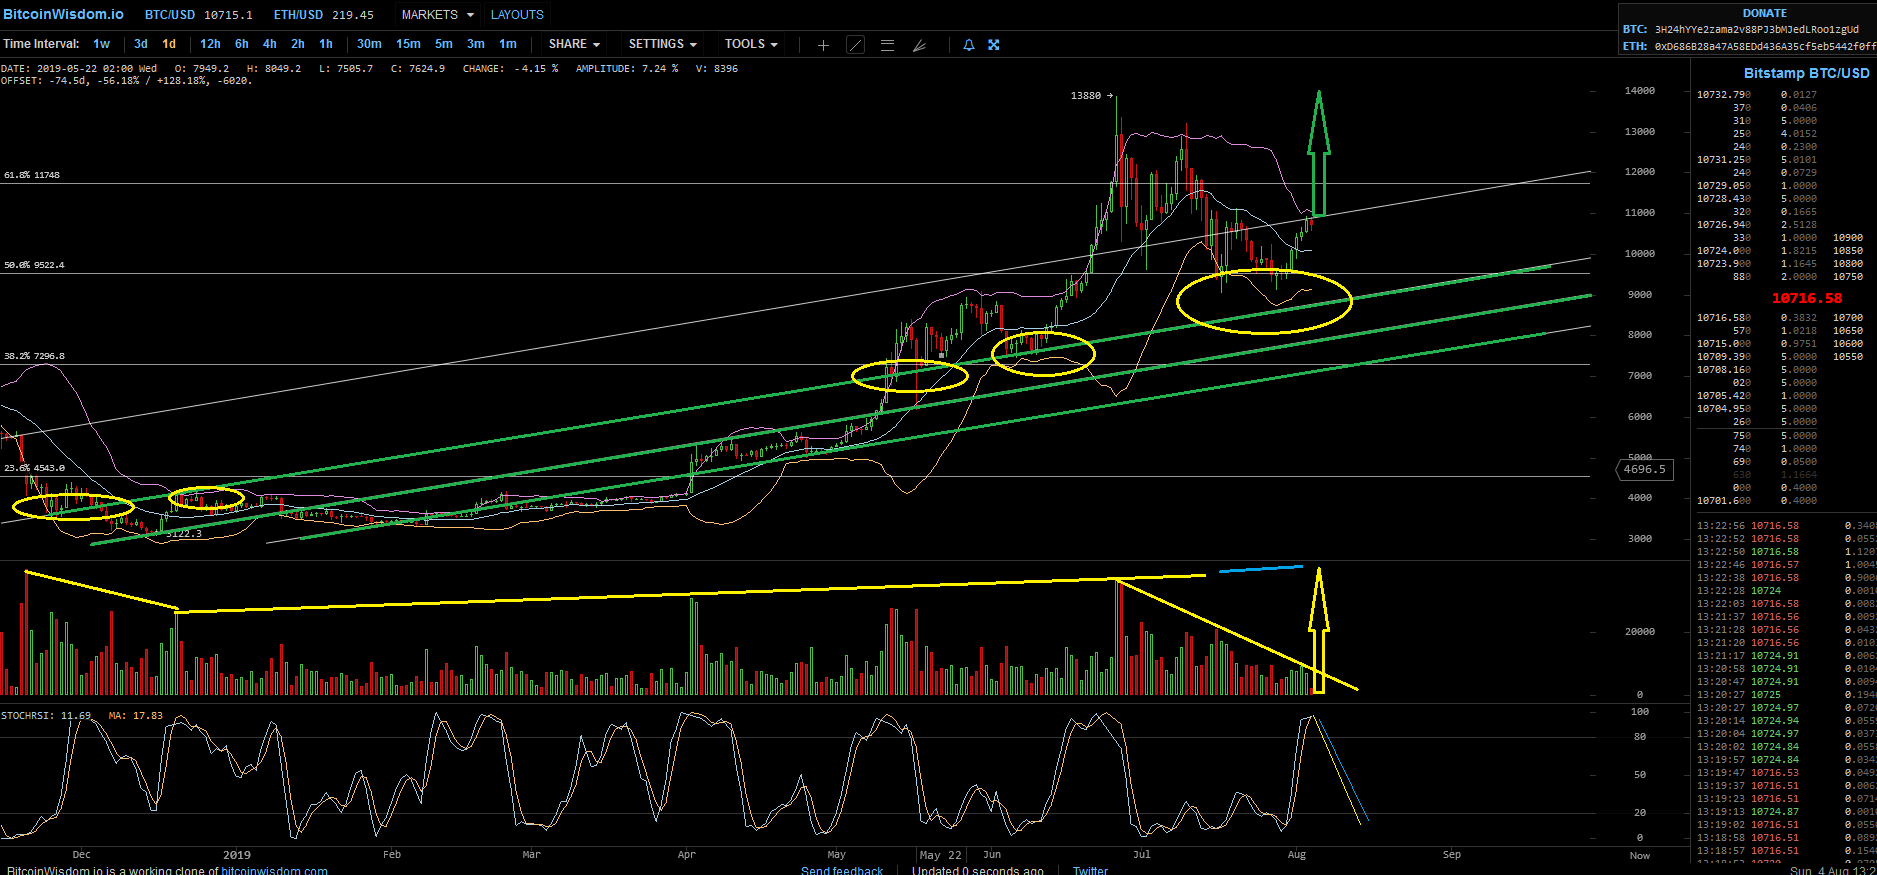Choose the 1h time interval
This screenshot has height=875, width=1877.
[x=326, y=44]
